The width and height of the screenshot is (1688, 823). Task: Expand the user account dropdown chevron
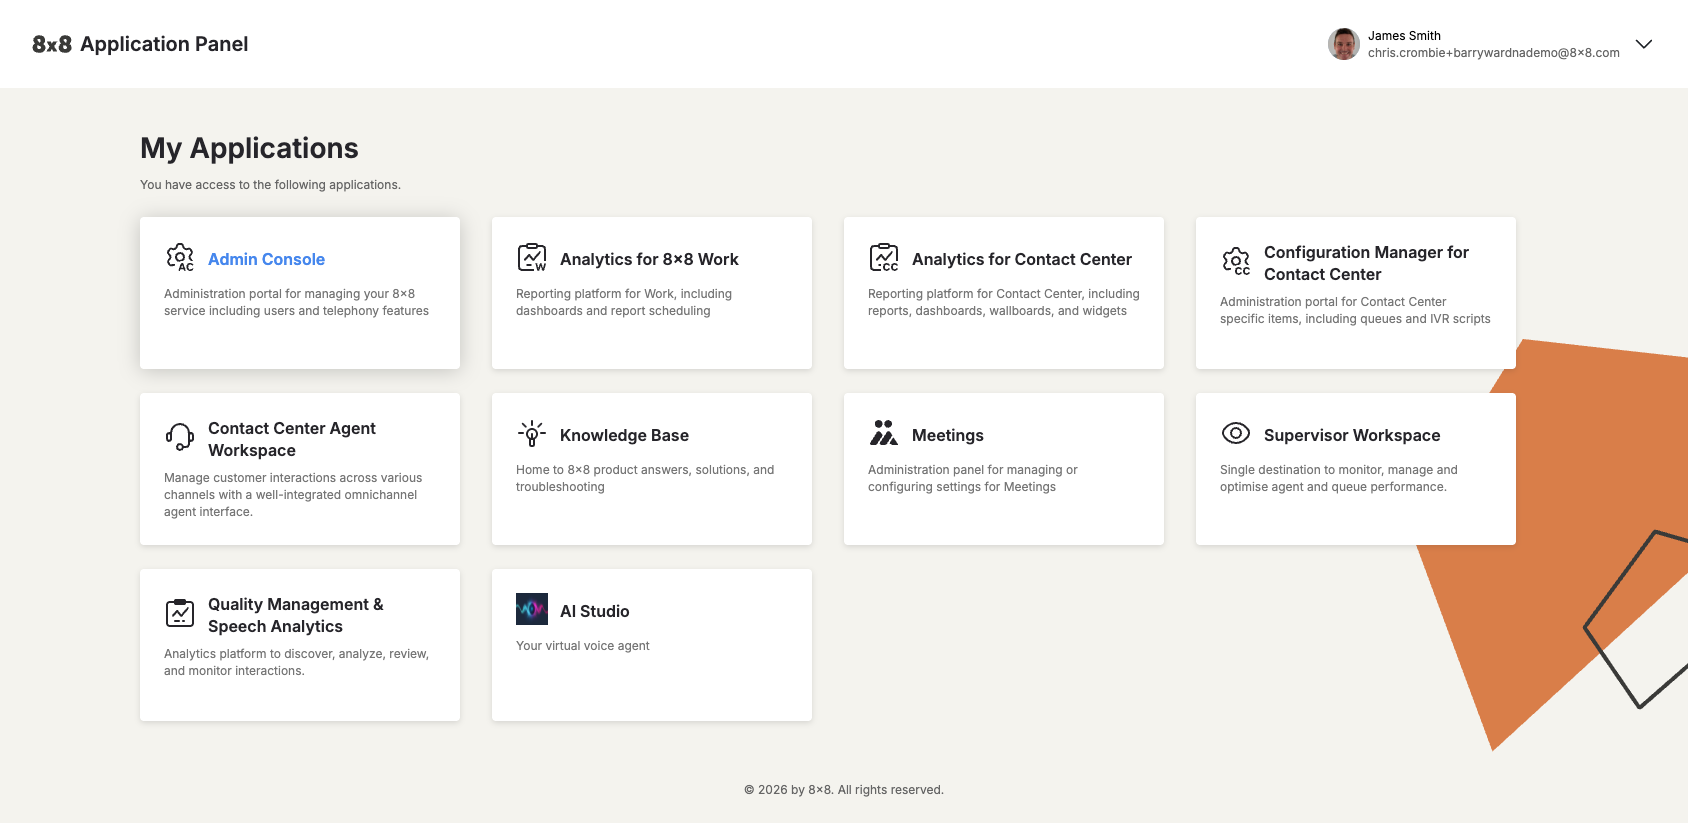click(1644, 44)
